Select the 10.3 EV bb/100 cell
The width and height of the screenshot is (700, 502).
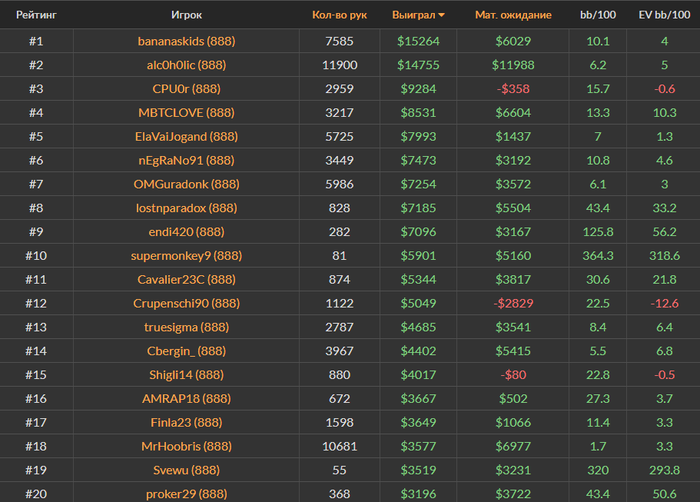coord(664,113)
